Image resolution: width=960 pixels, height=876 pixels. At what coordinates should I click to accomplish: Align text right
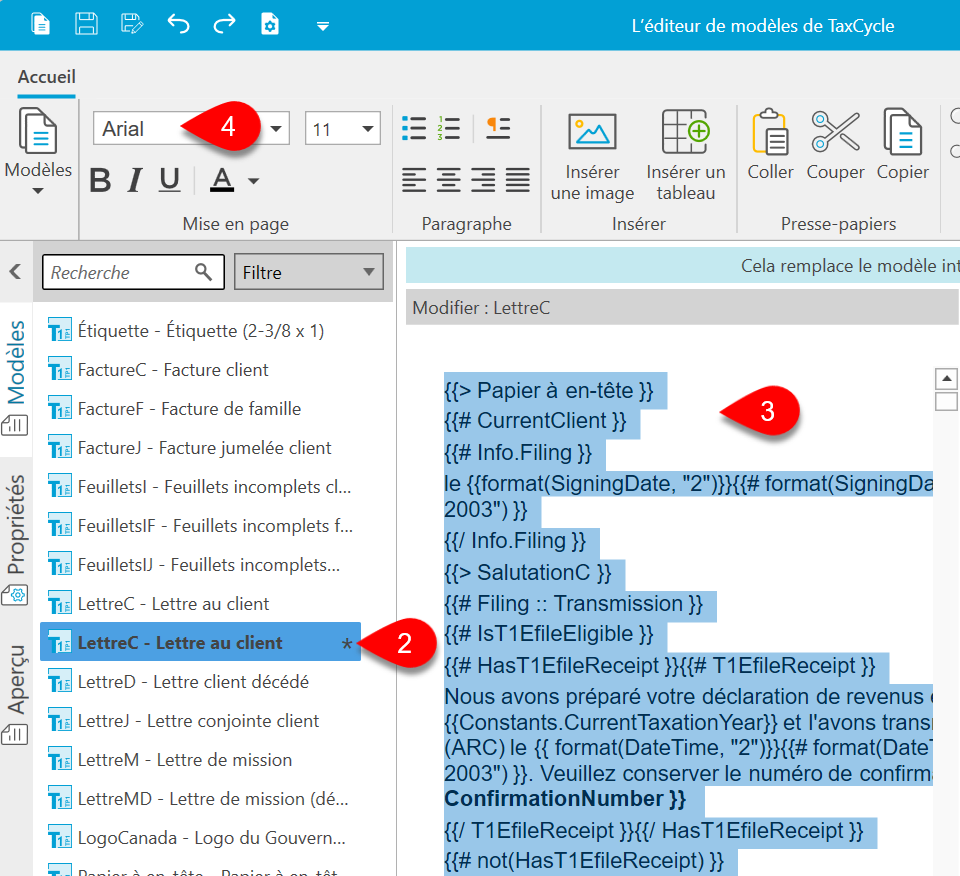[x=484, y=181]
